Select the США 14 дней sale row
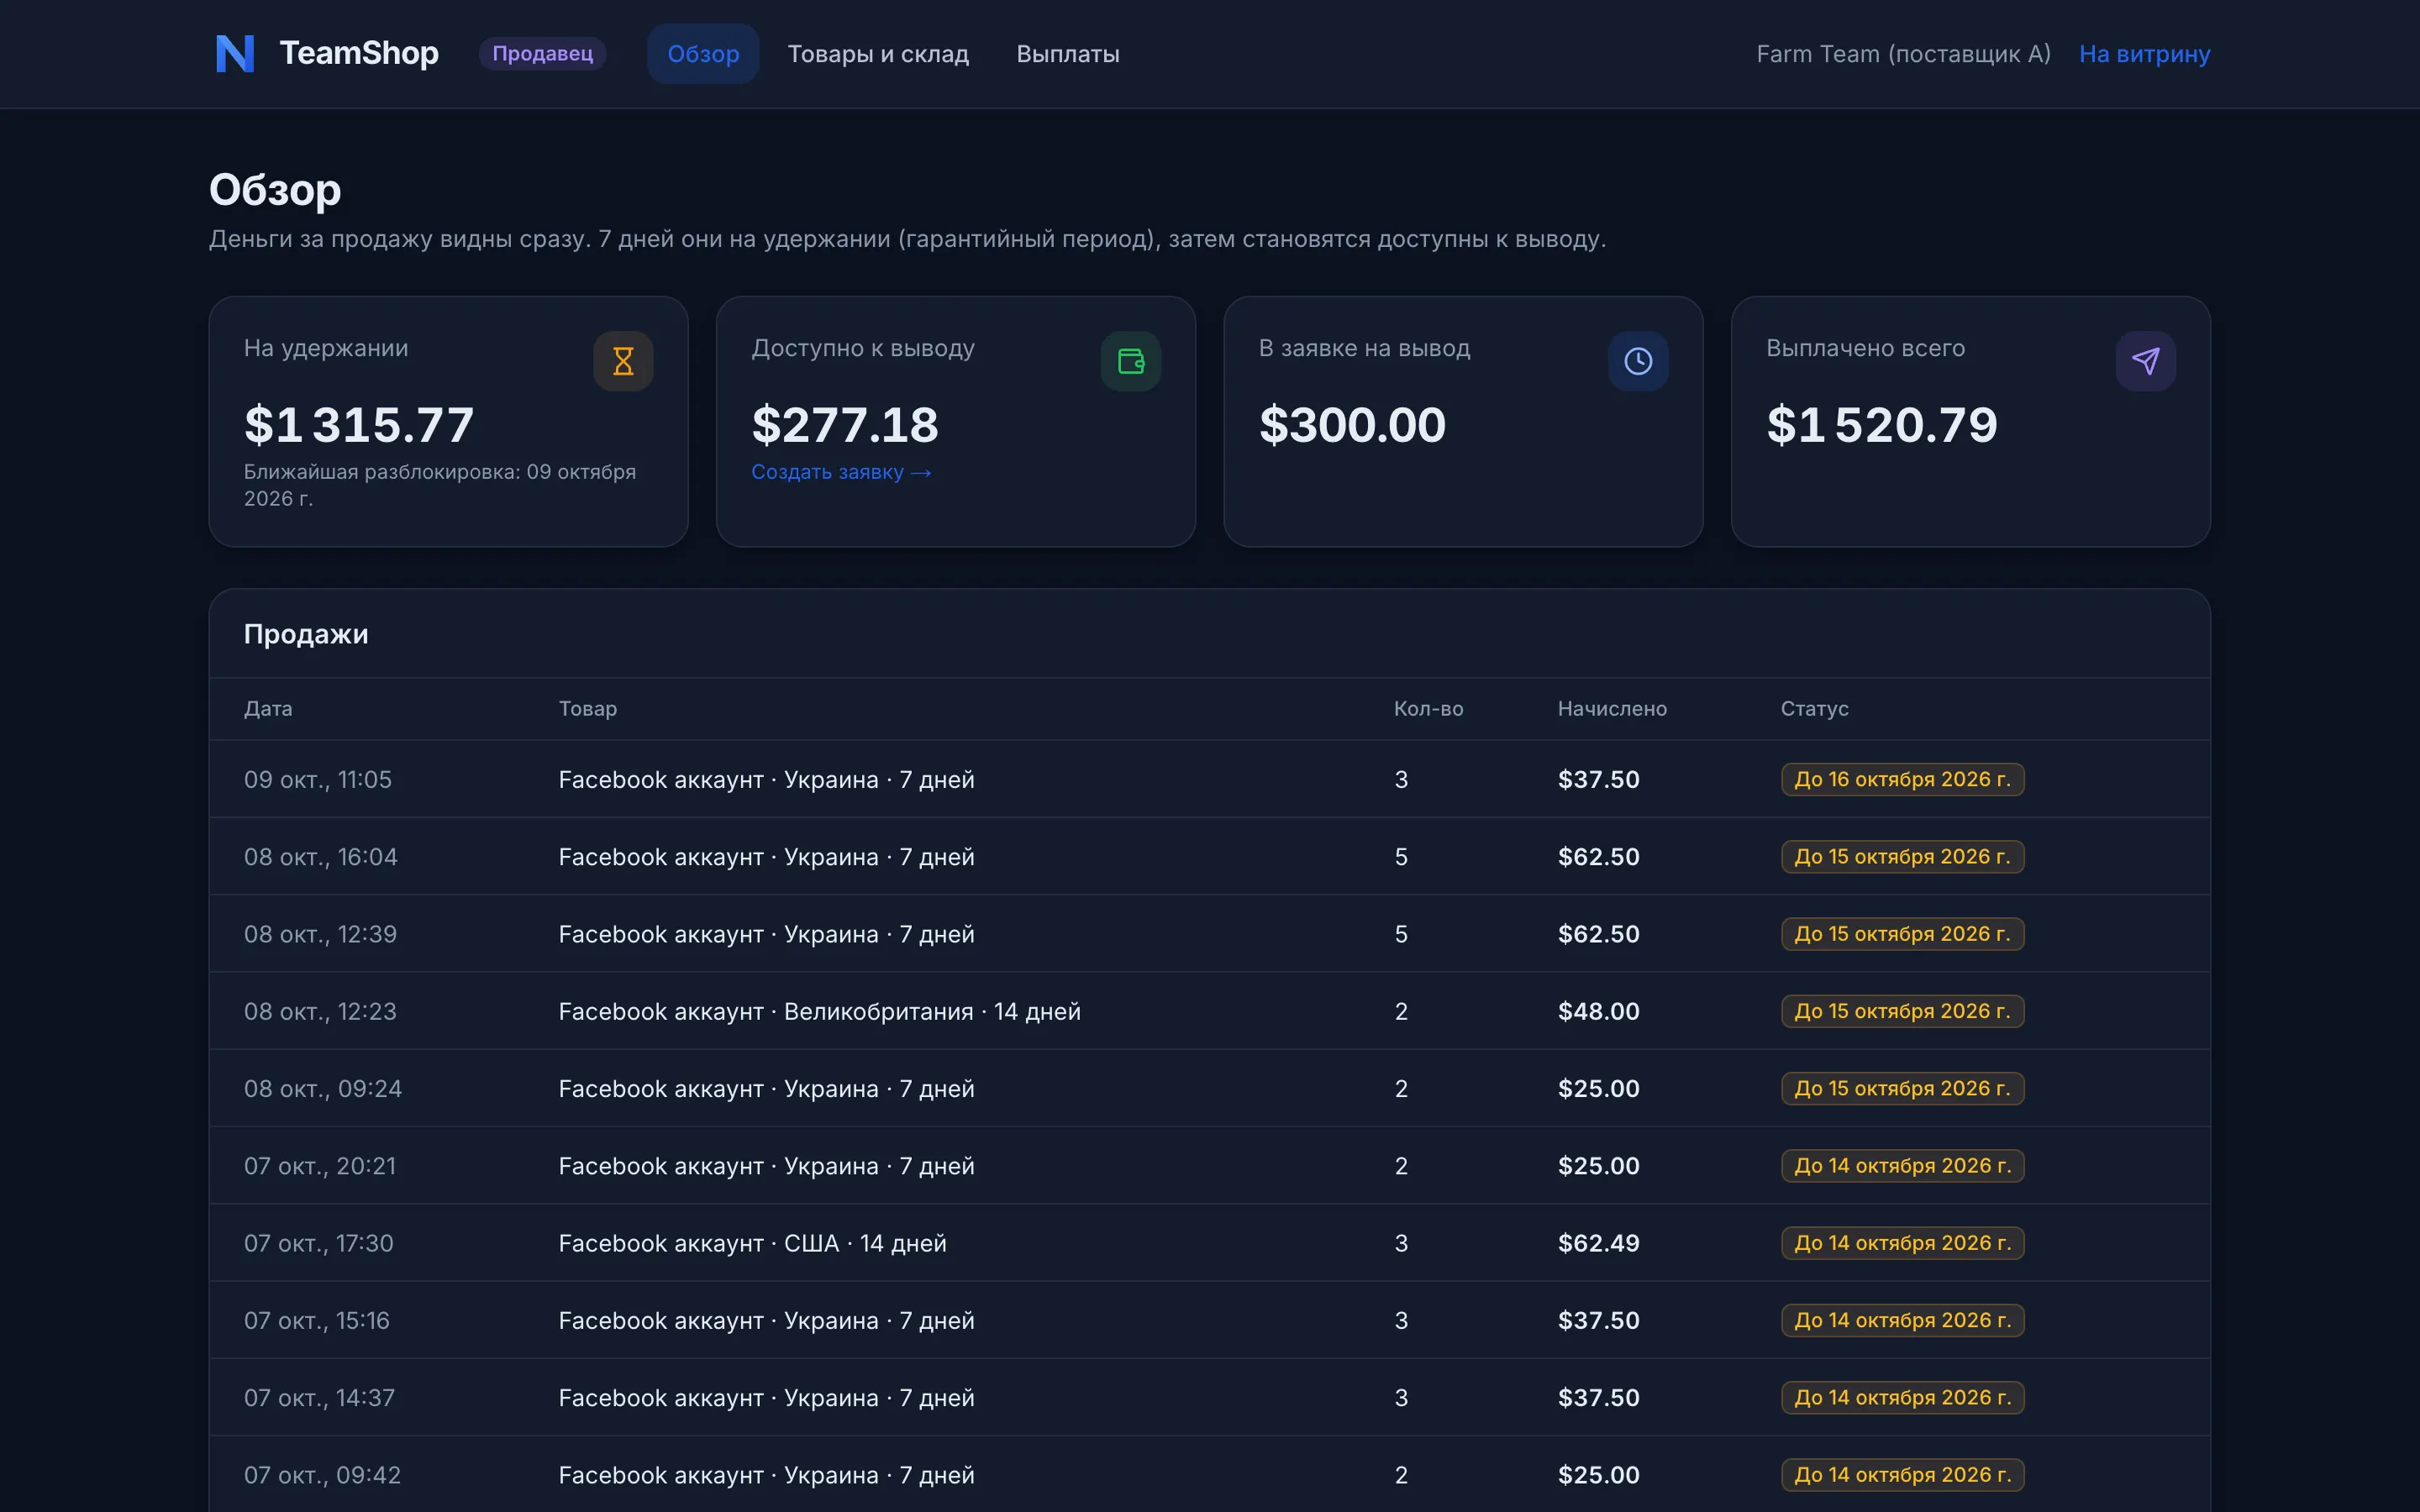This screenshot has height=1512, width=2420. tap(1209, 1243)
